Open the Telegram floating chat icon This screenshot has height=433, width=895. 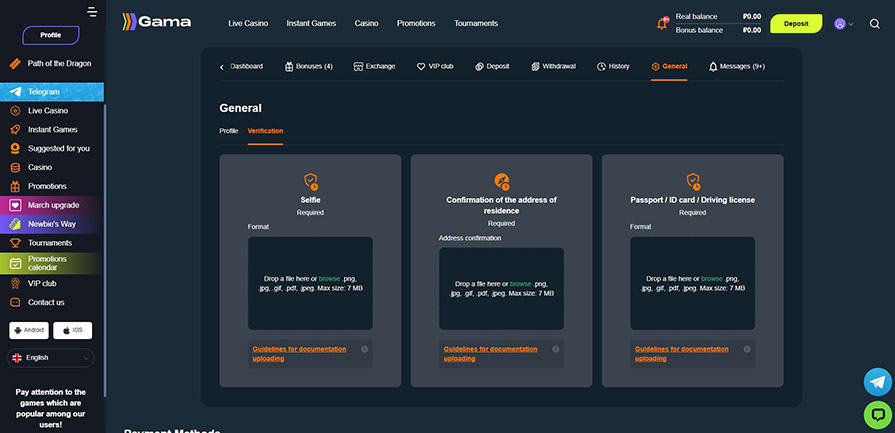pyautogui.click(x=877, y=382)
